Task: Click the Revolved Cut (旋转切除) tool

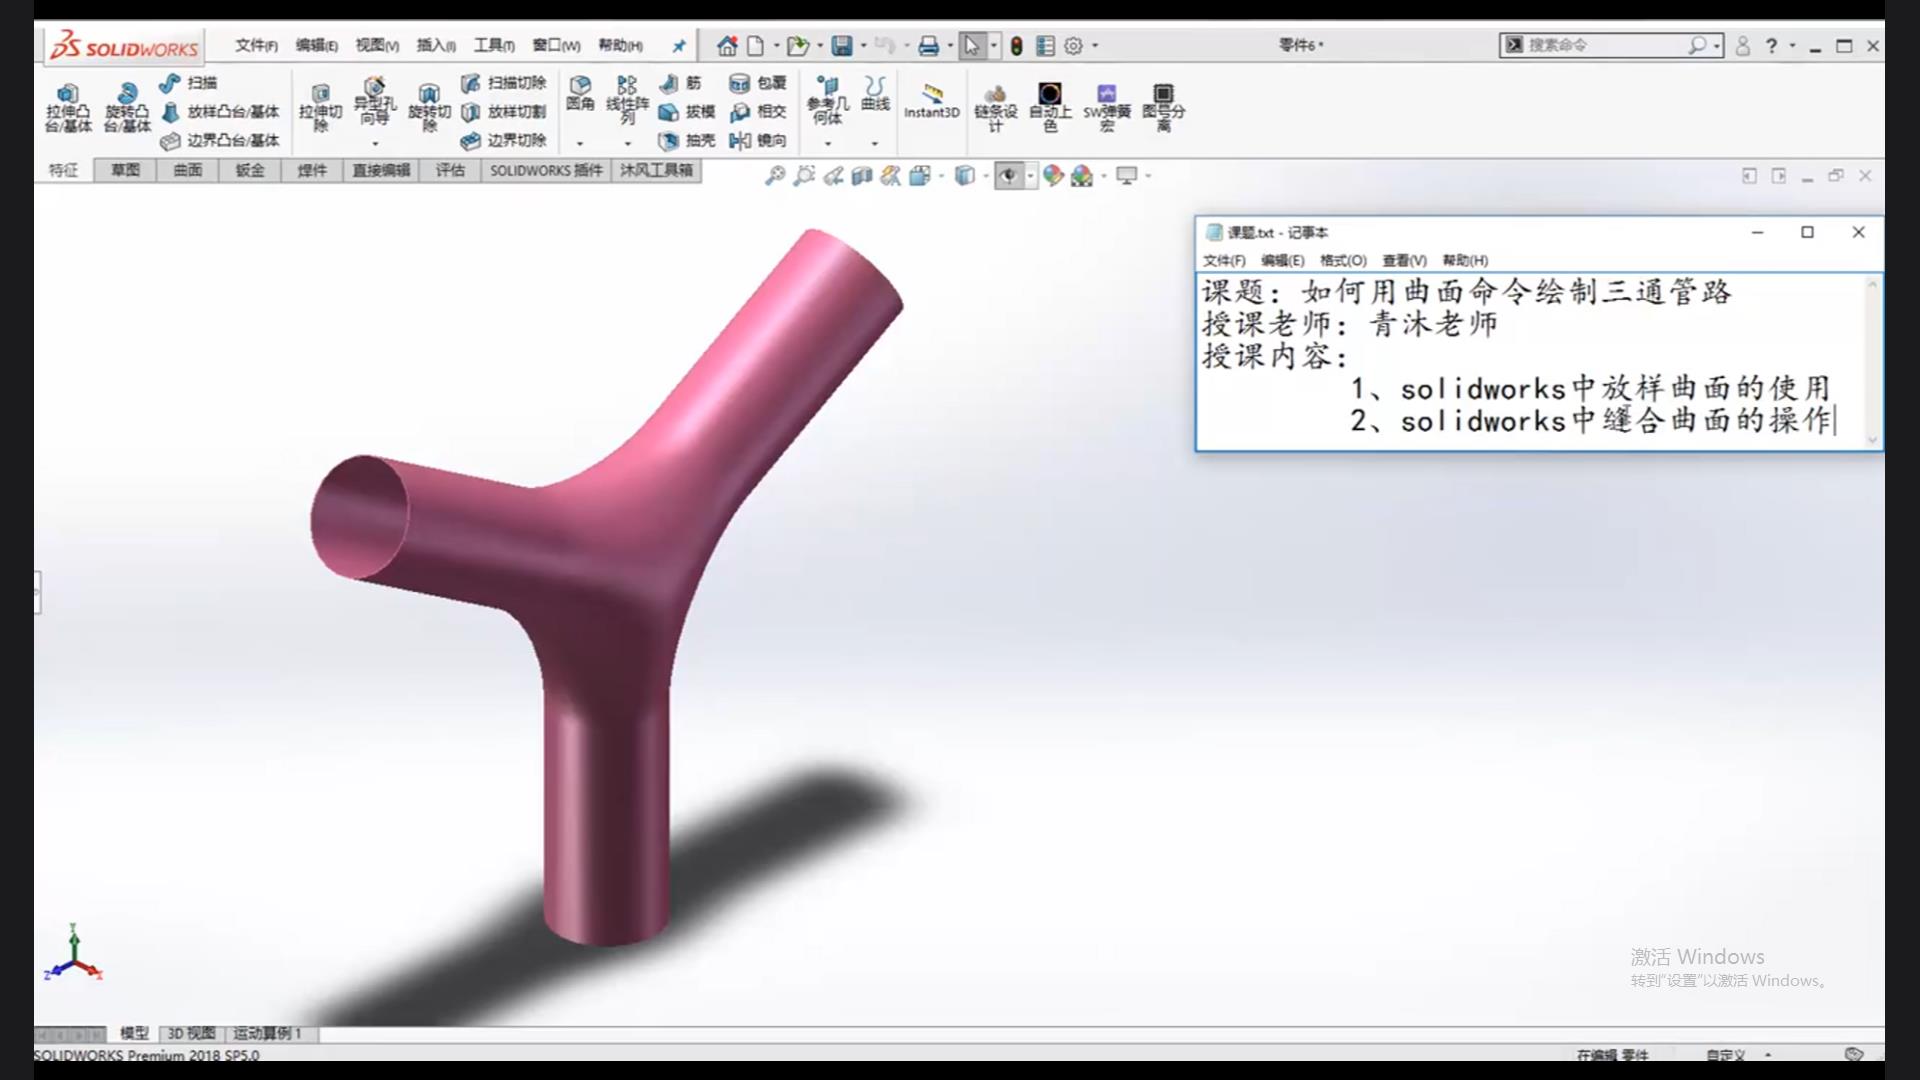Action: pyautogui.click(x=429, y=108)
